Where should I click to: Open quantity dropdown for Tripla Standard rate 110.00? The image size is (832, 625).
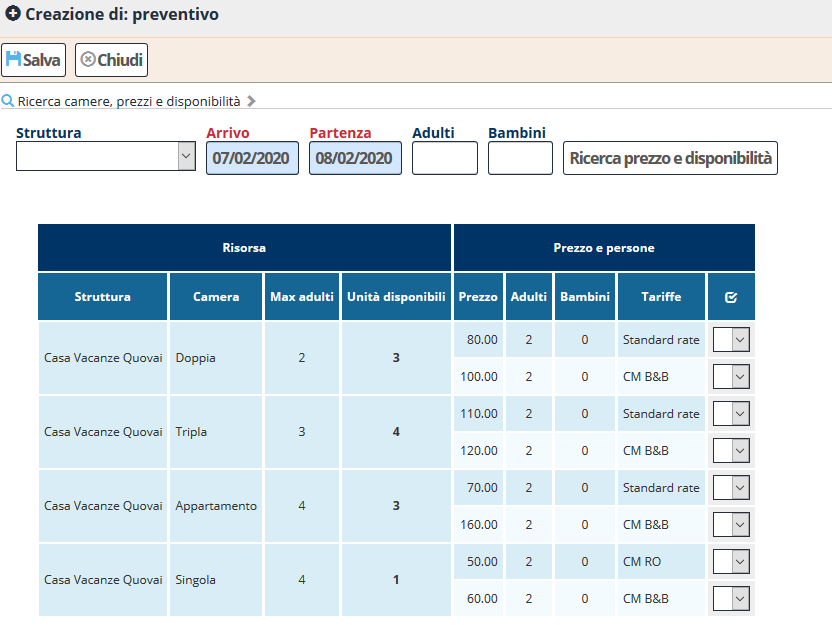click(731, 413)
